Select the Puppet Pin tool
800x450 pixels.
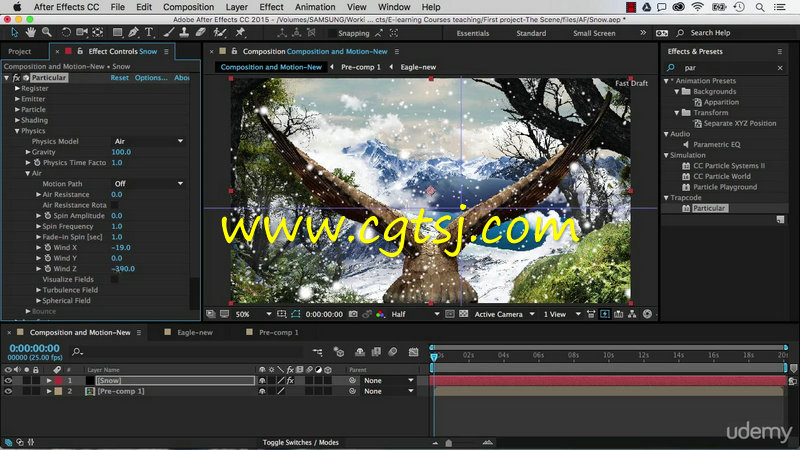tap(240, 33)
